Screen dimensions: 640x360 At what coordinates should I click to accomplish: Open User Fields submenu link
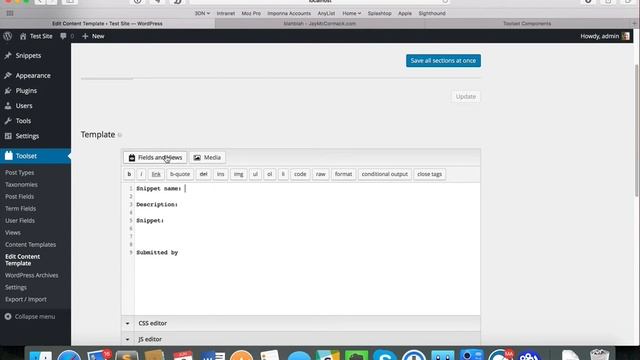coord(20,220)
